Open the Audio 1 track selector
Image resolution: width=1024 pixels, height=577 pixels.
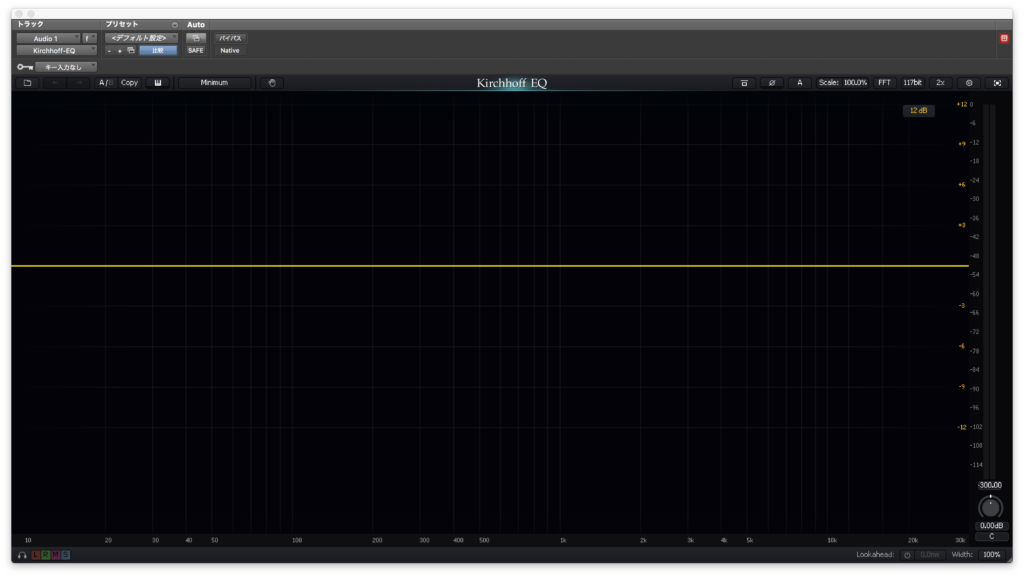pos(48,39)
